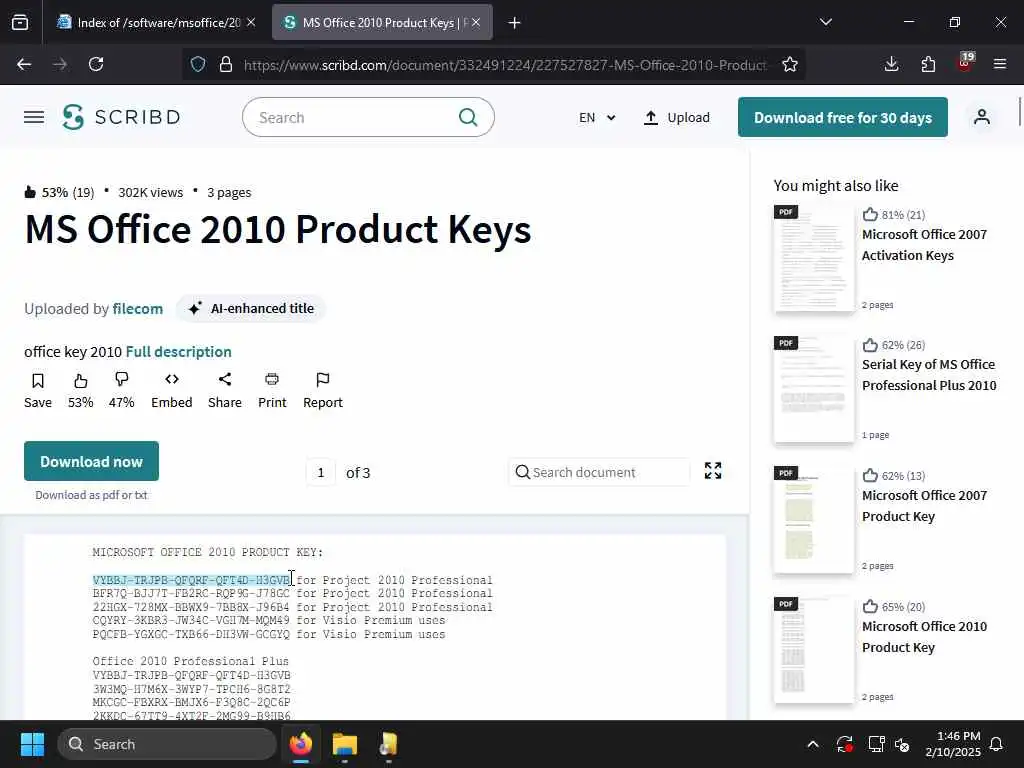Click the Download as pdf or txt text

pyautogui.click(x=91, y=495)
